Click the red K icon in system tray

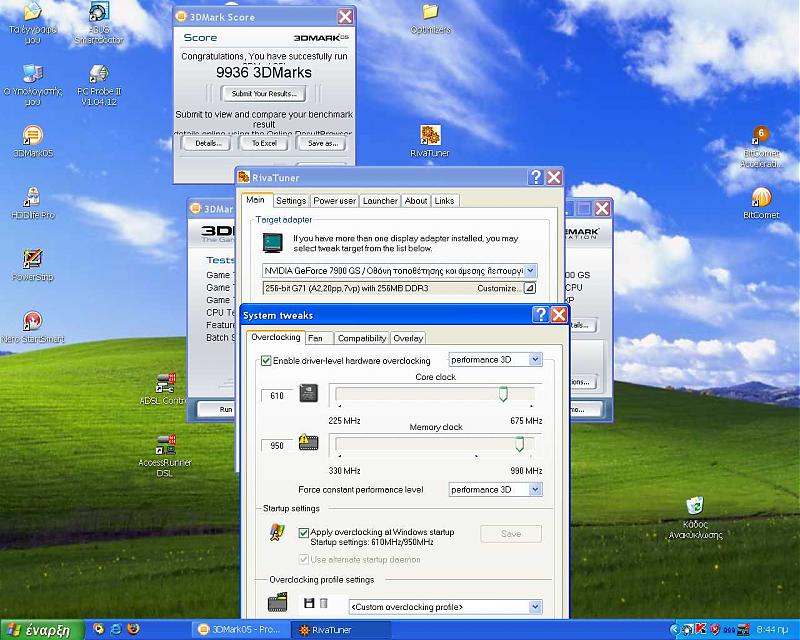click(x=701, y=629)
